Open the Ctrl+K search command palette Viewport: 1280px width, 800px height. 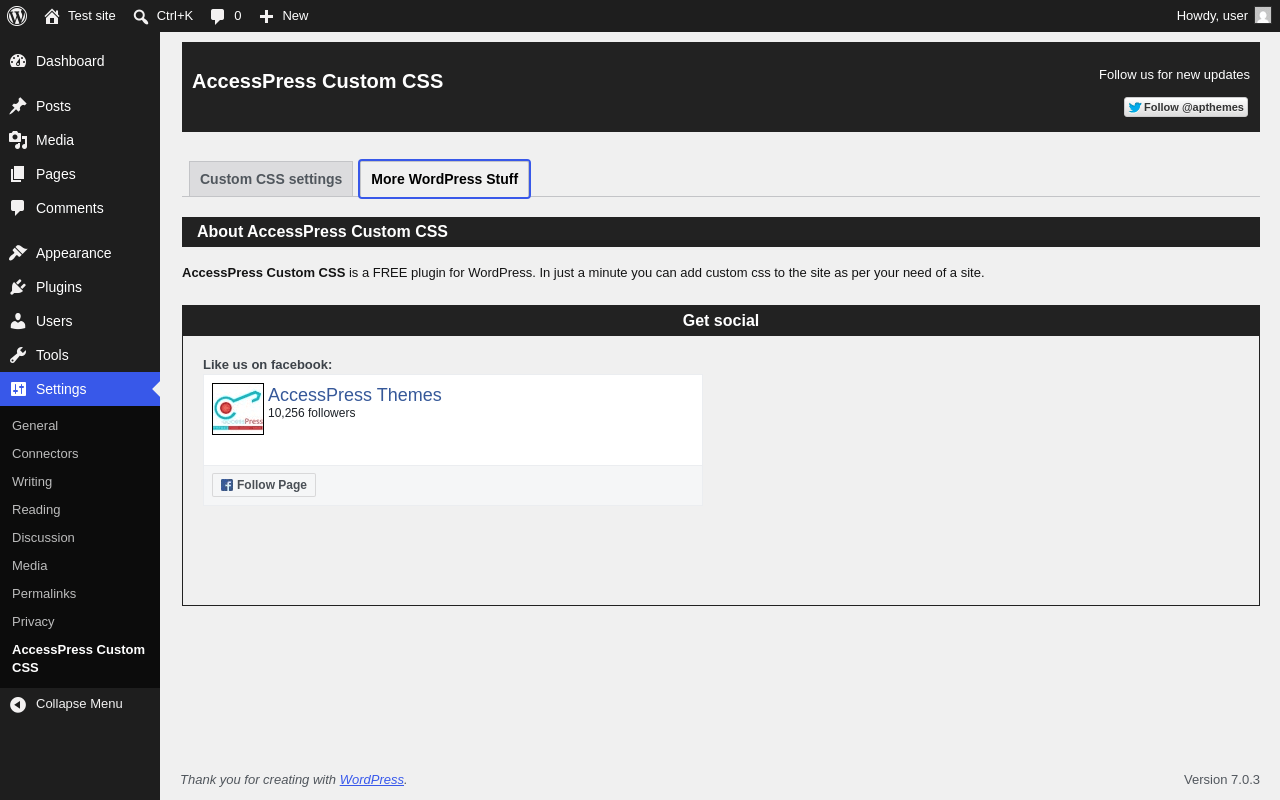tap(163, 16)
